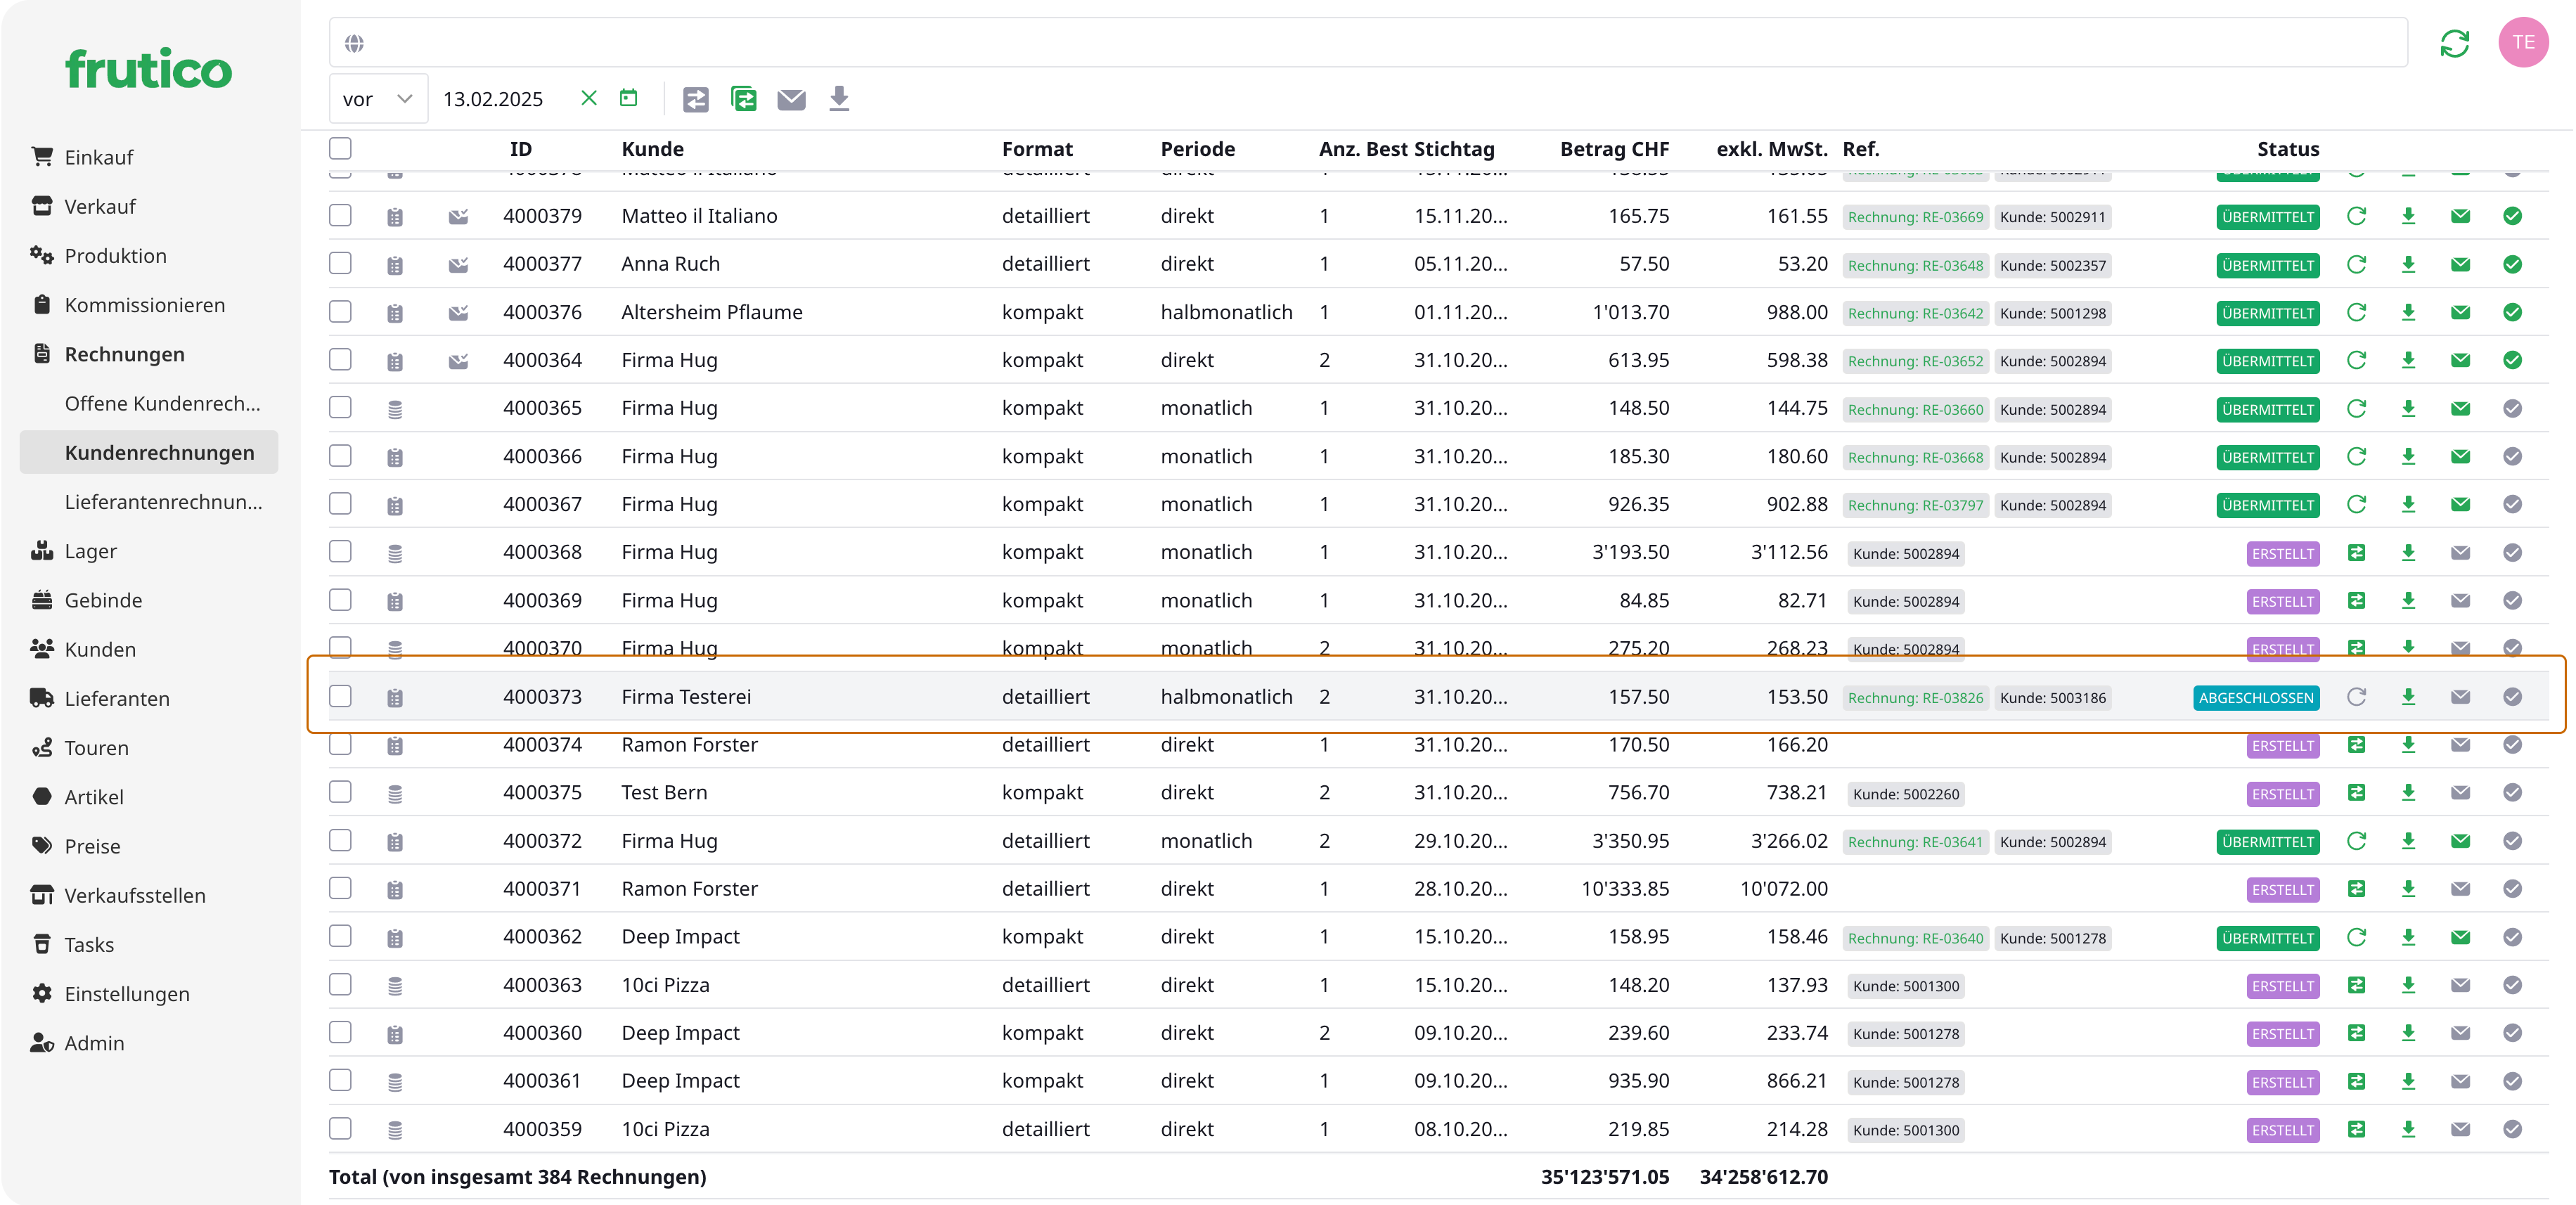Open the Rechnung: RE-03826 reference link
This screenshot has width=2576, height=1205.
coord(1914,698)
